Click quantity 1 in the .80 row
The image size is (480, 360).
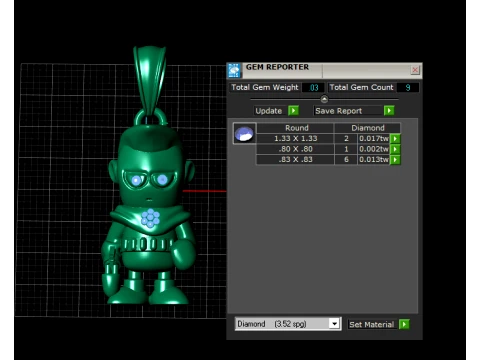[x=346, y=149]
